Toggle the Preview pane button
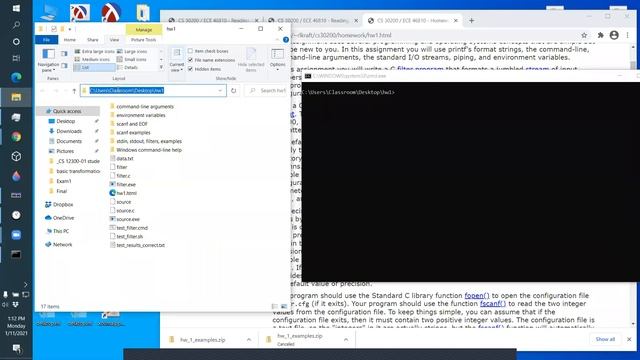640x360 pixels. point(64,54)
